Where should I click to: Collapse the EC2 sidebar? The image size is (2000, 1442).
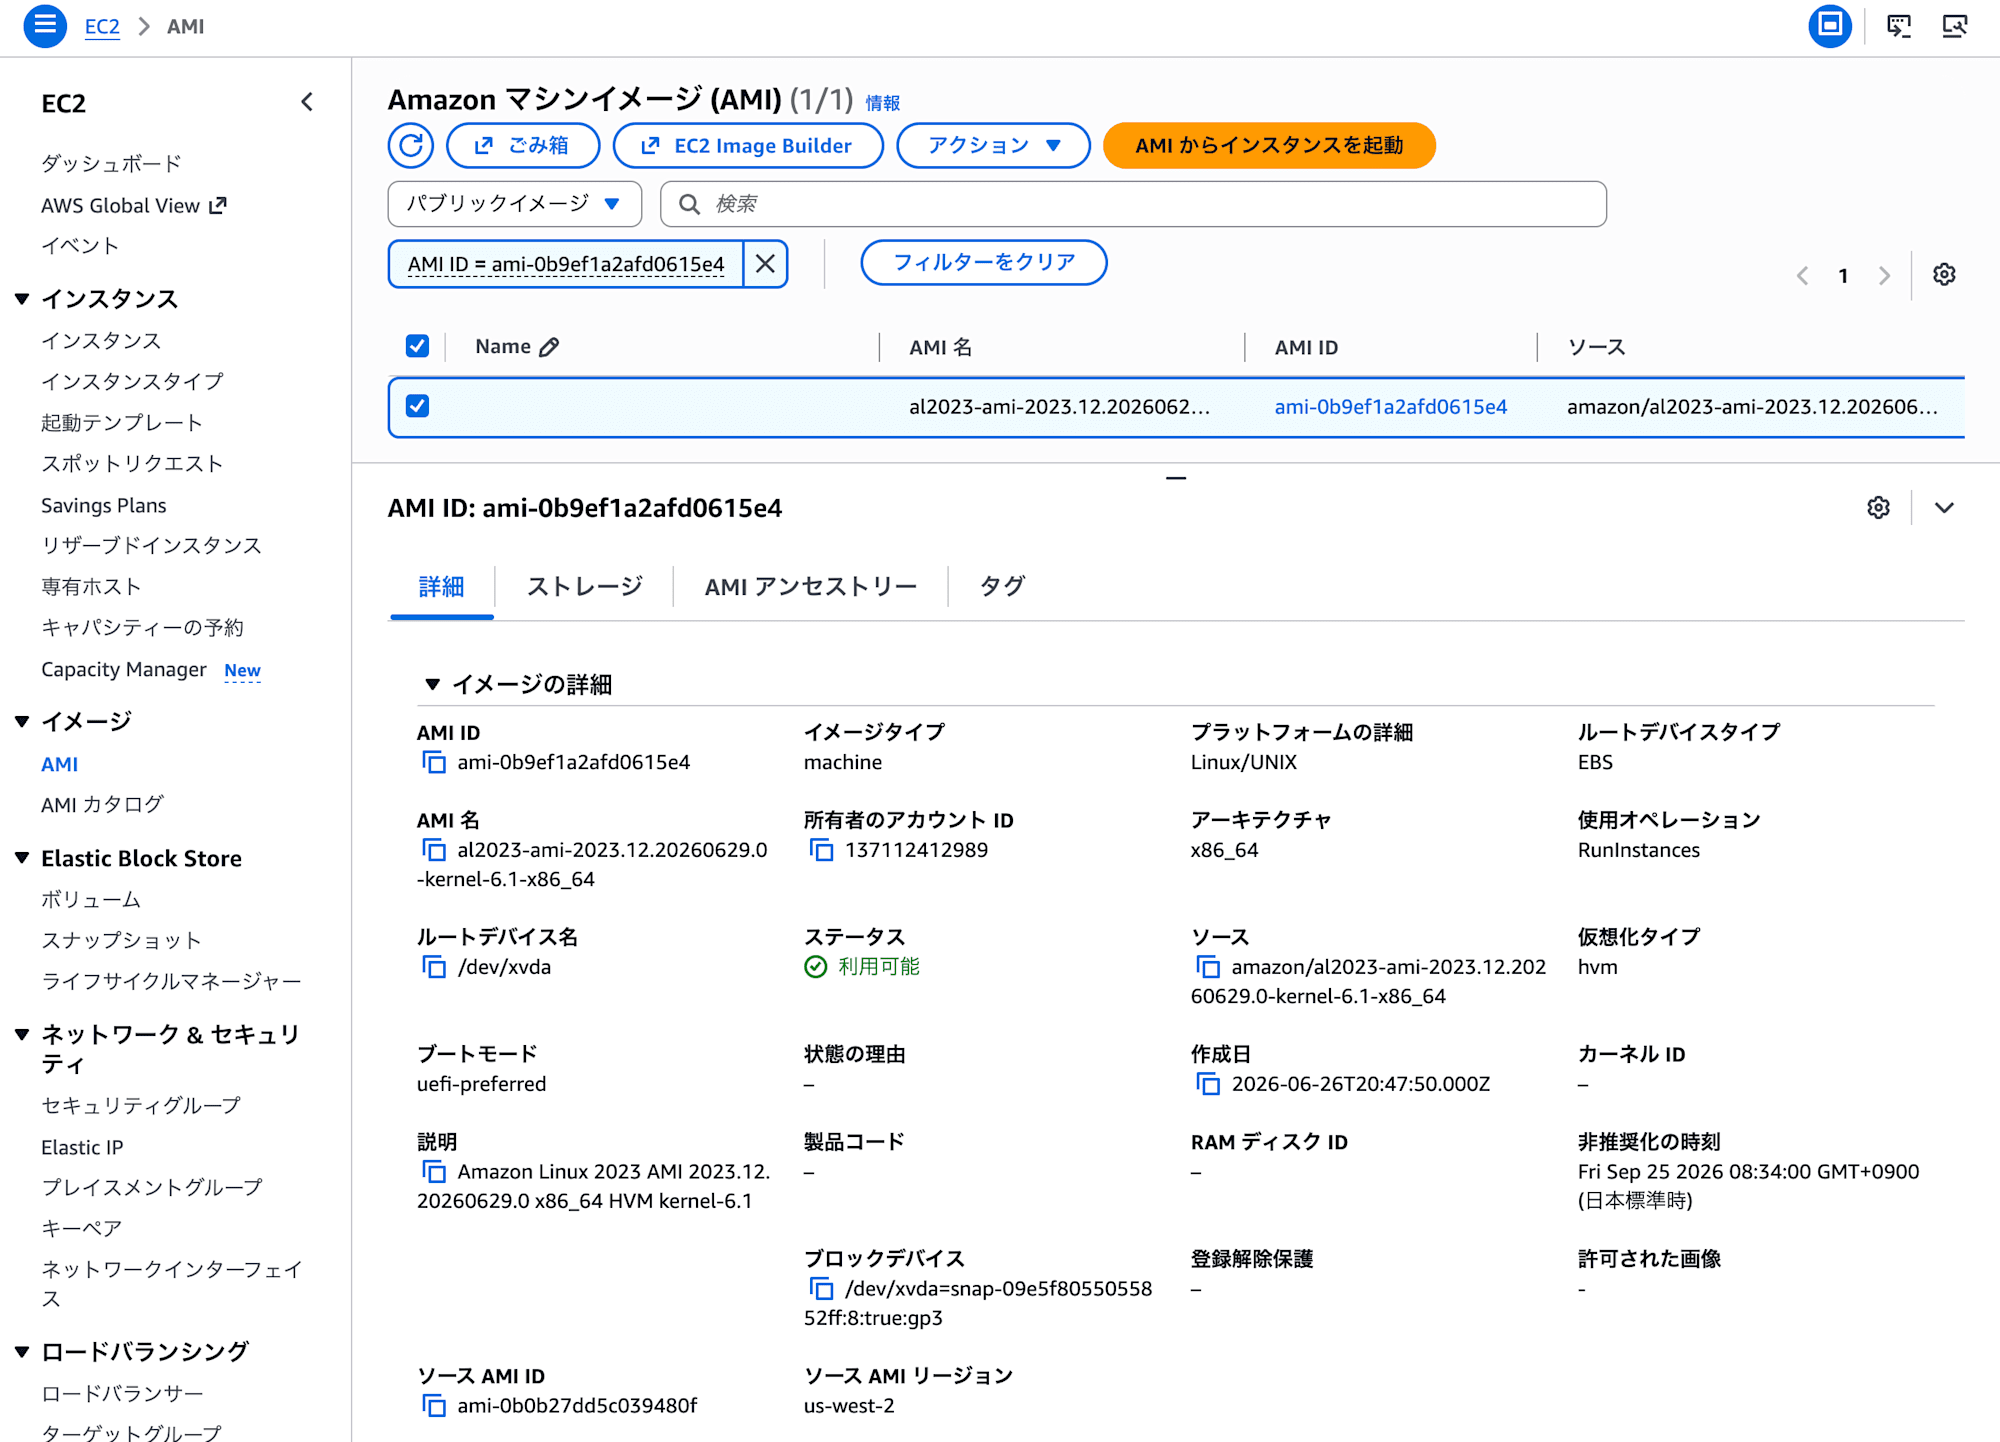[x=307, y=102]
